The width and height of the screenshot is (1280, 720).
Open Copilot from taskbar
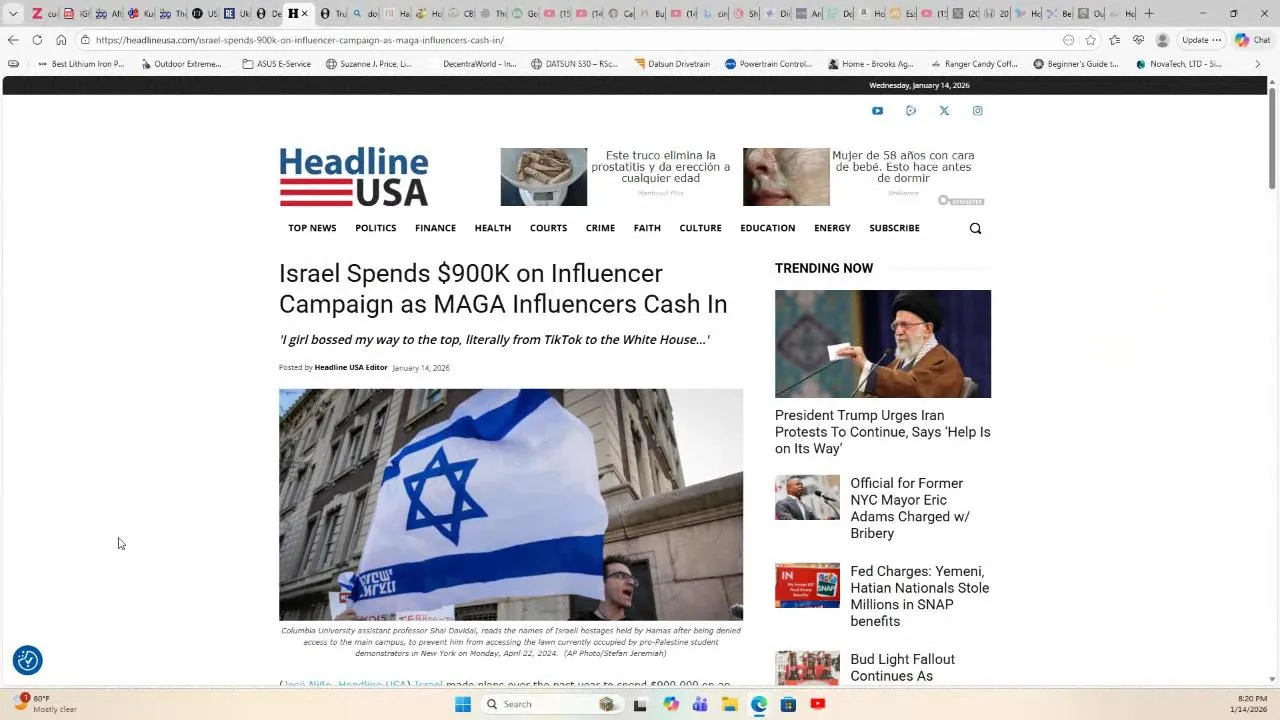click(670, 704)
